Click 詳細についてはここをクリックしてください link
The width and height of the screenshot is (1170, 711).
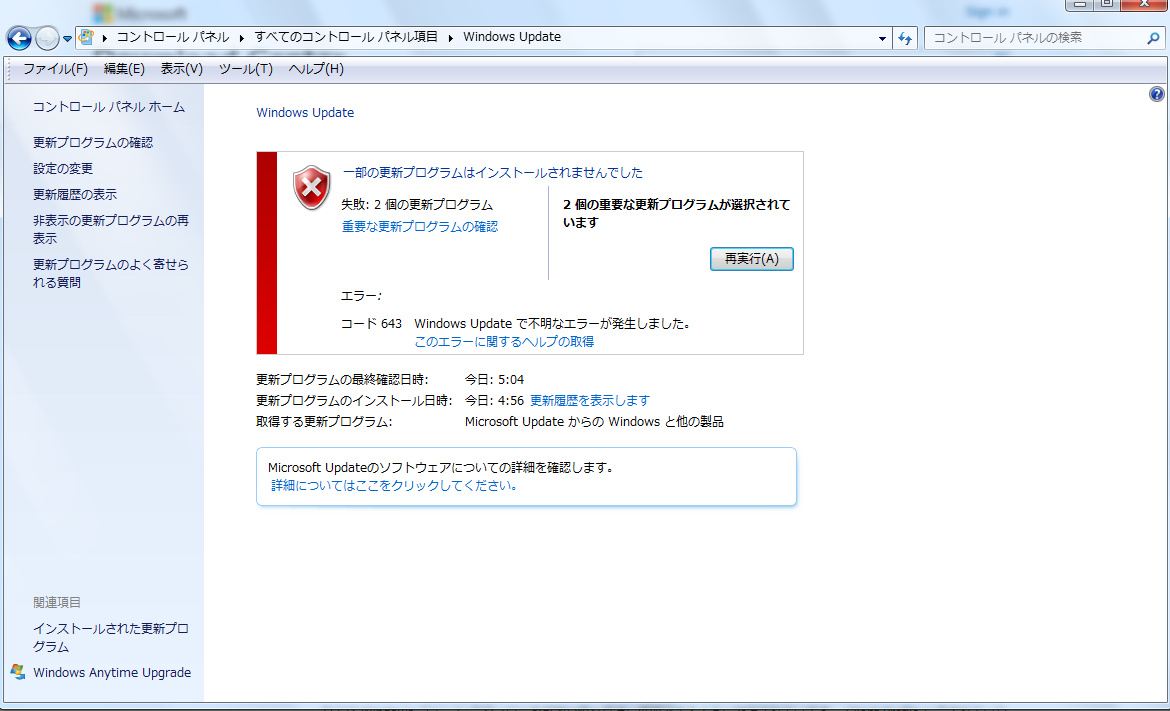tap(395, 486)
